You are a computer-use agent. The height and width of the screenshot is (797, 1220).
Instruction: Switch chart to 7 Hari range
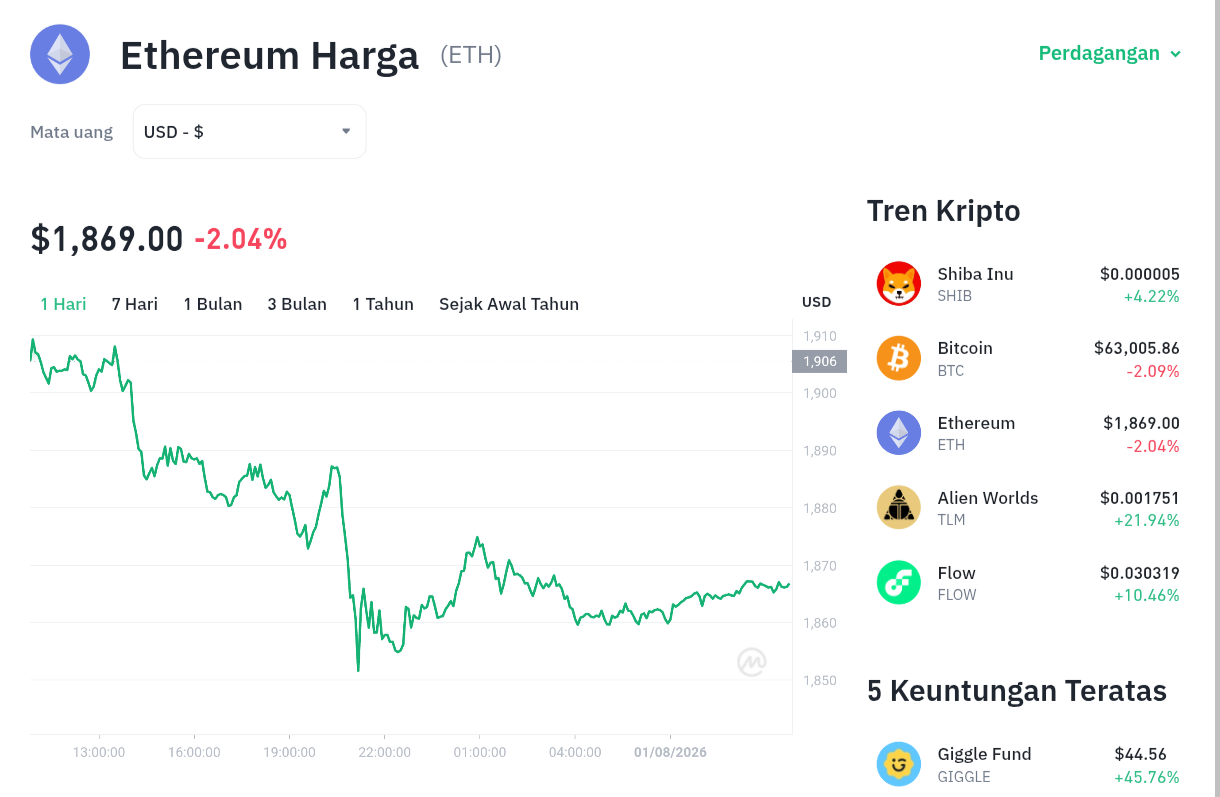[135, 304]
